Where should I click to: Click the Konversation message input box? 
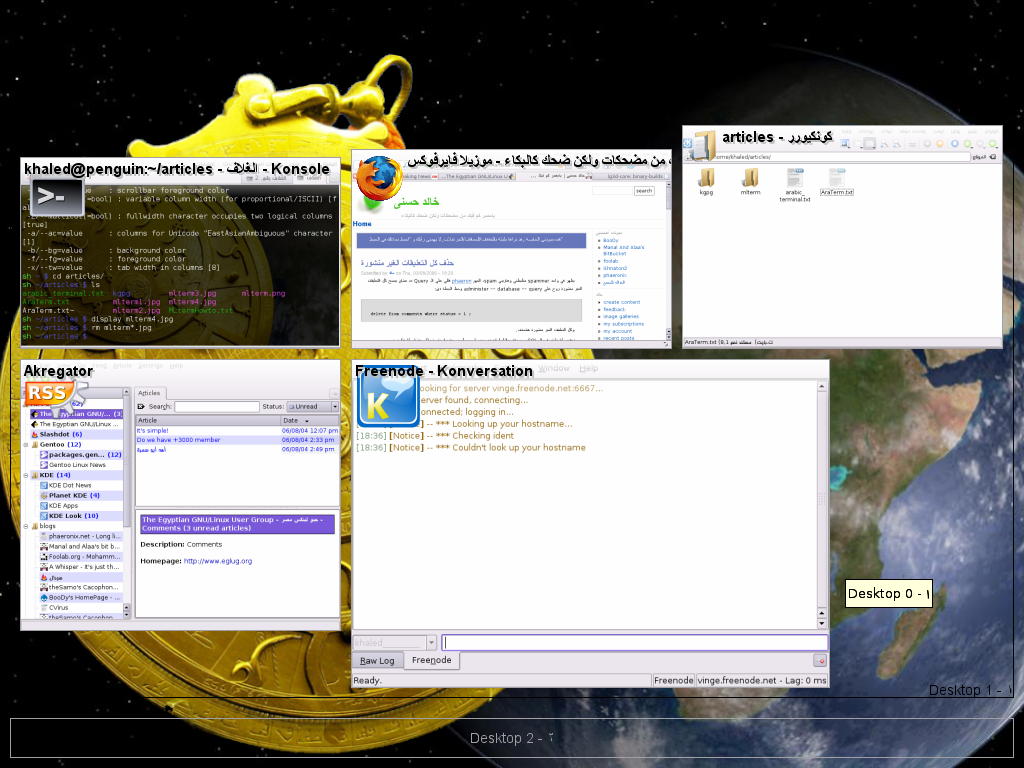coord(635,643)
